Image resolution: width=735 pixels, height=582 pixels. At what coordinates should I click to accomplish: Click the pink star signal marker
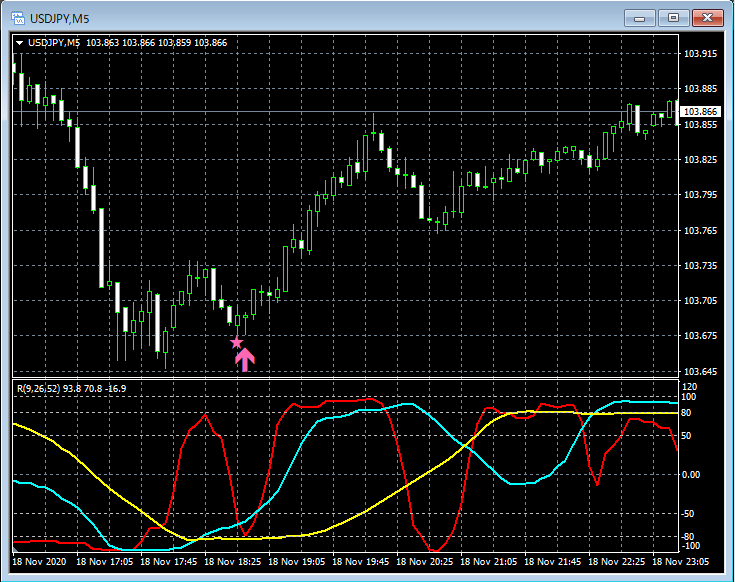click(x=237, y=342)
